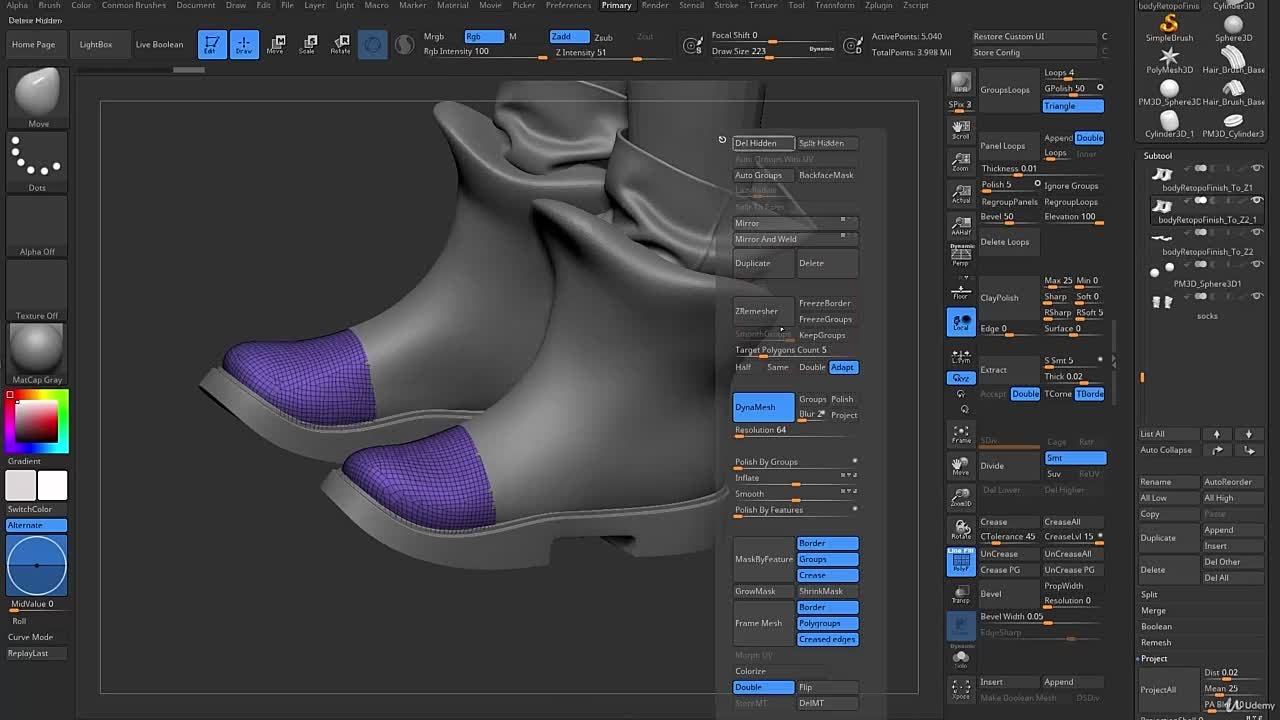
Task: Open the Render menu
Action: [655, 5]
